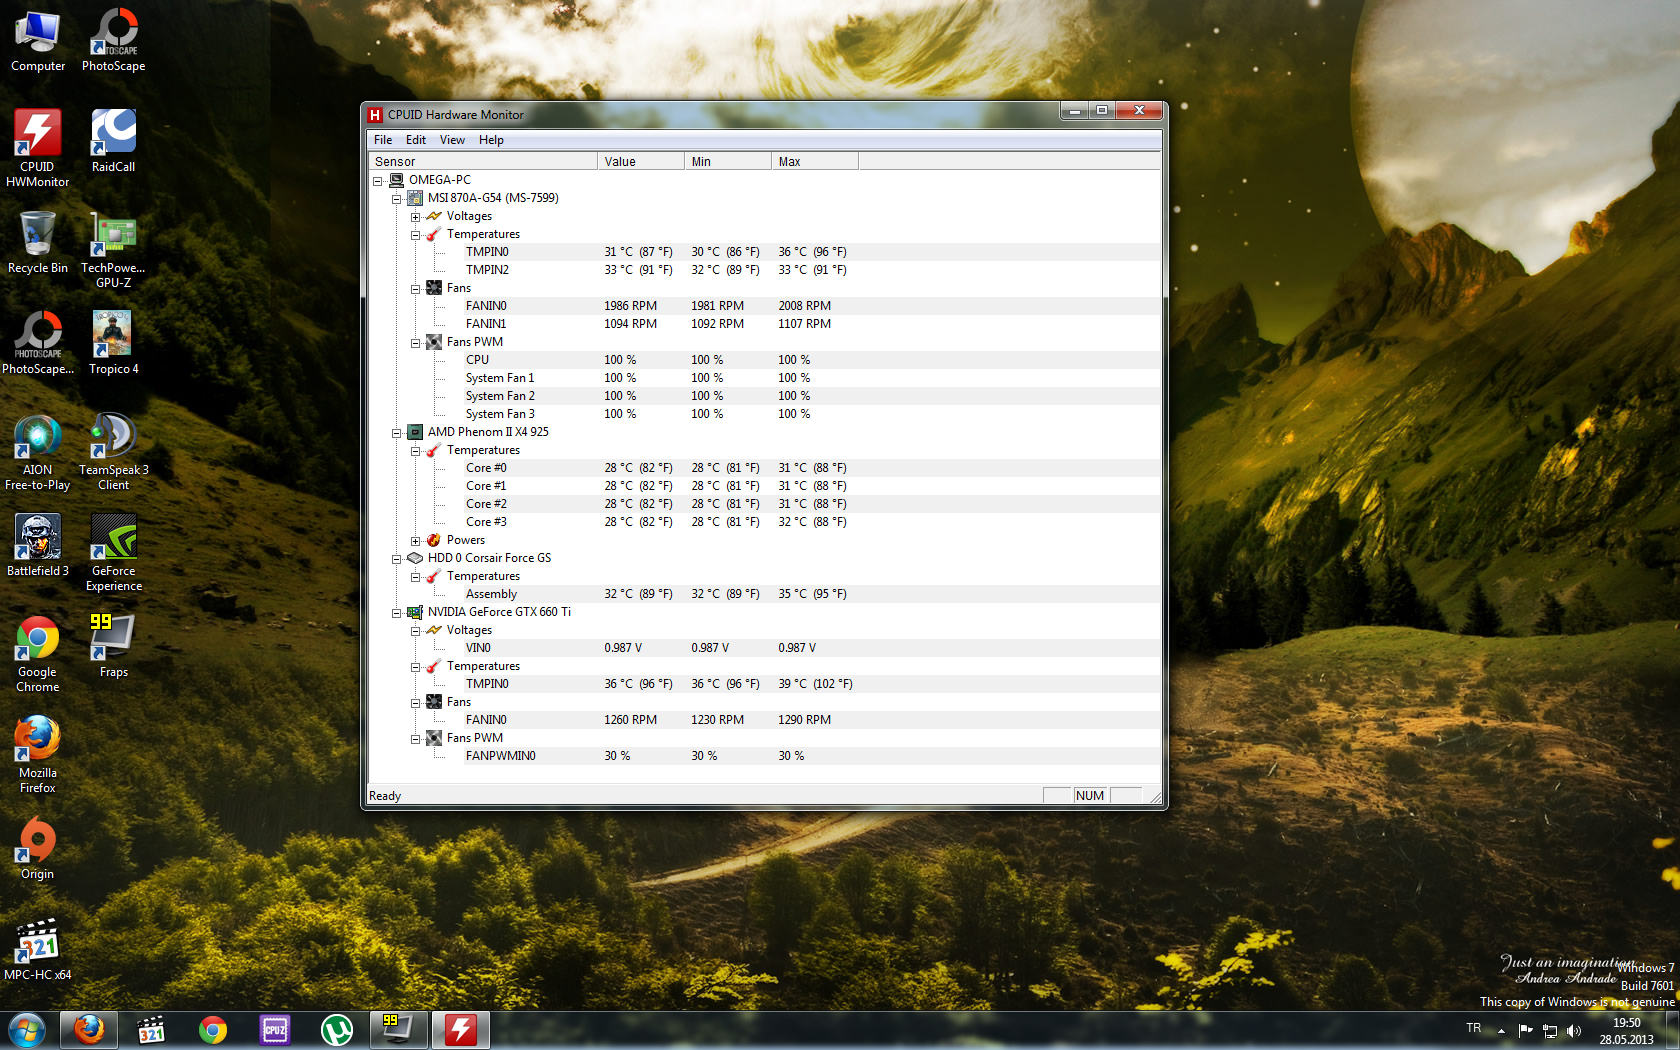Click the TR language indicator
The width and height of the screenshot is (1680, 1050).
(1473, 1028)
